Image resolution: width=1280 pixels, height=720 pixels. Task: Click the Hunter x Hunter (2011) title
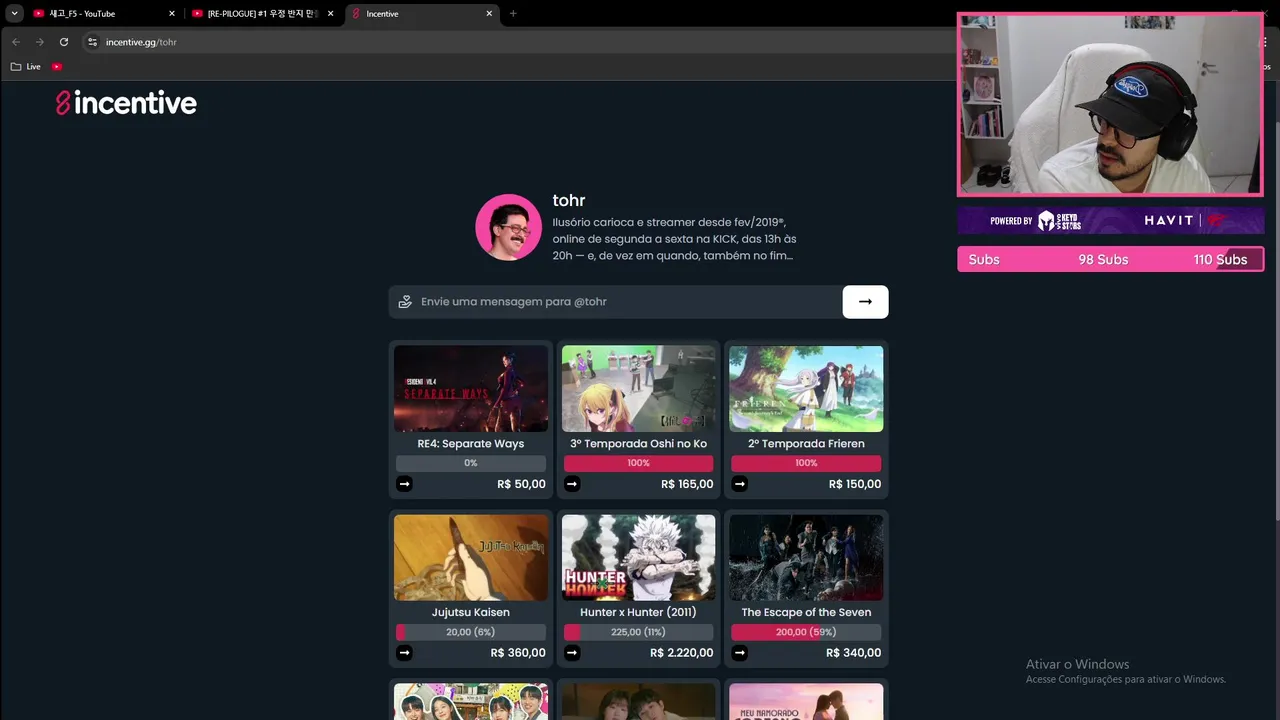(x=638, y=612)
